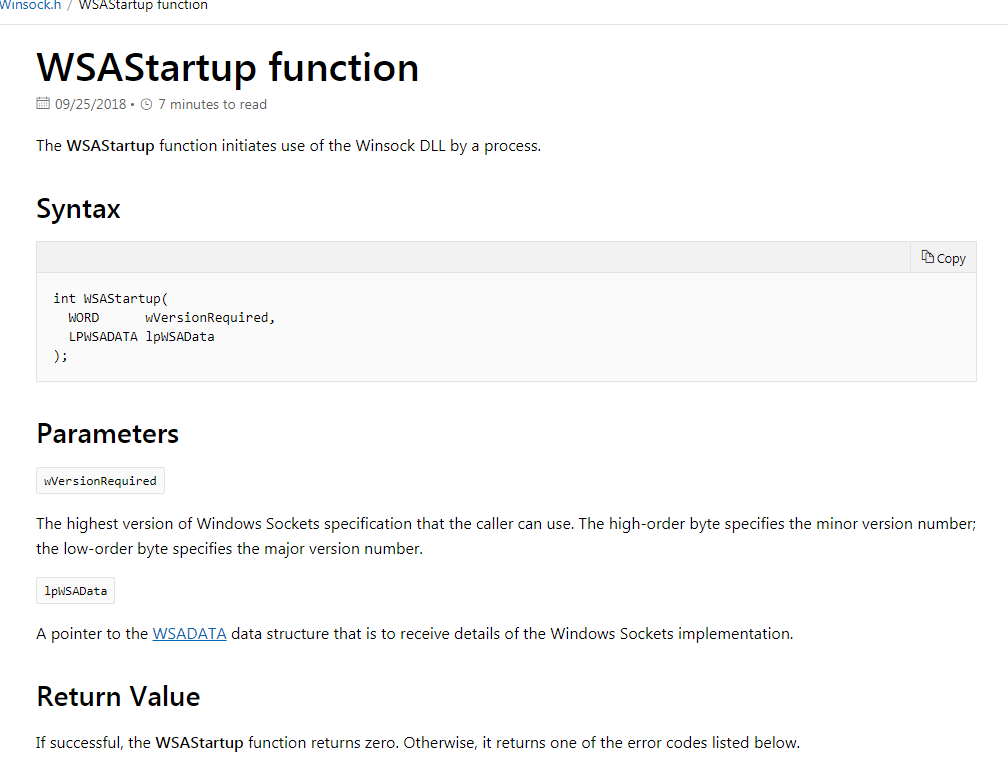1008x761 pixels.
Task: Click the int WSAStartup( code line
Action: click(x=112, y=298)
